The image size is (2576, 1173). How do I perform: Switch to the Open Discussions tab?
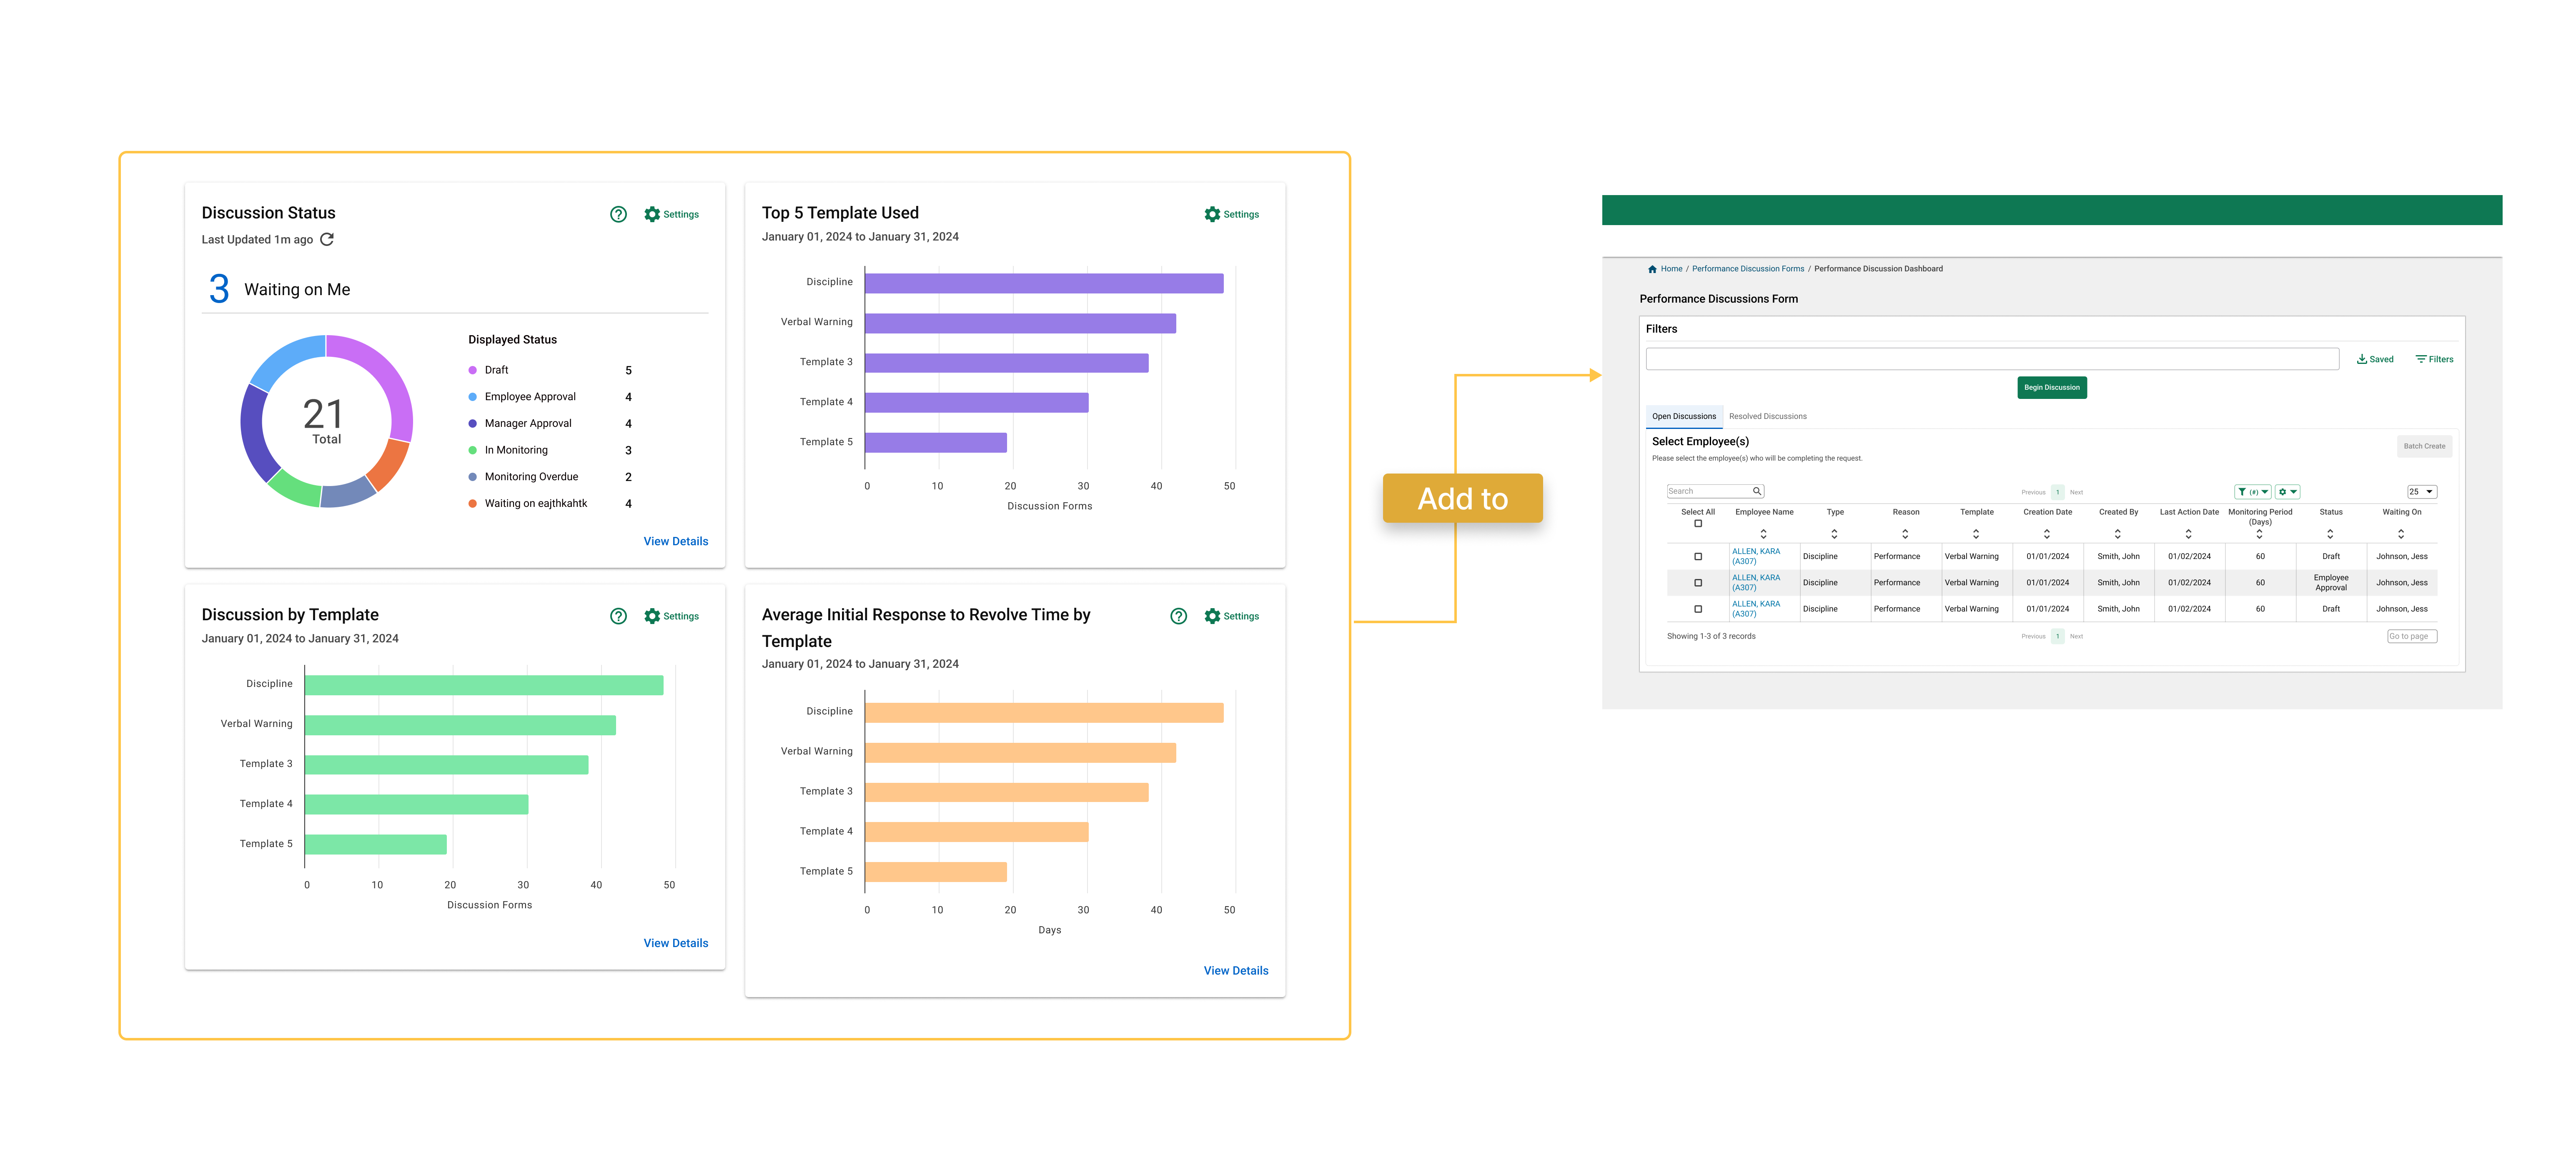(x=1684, y=417)
